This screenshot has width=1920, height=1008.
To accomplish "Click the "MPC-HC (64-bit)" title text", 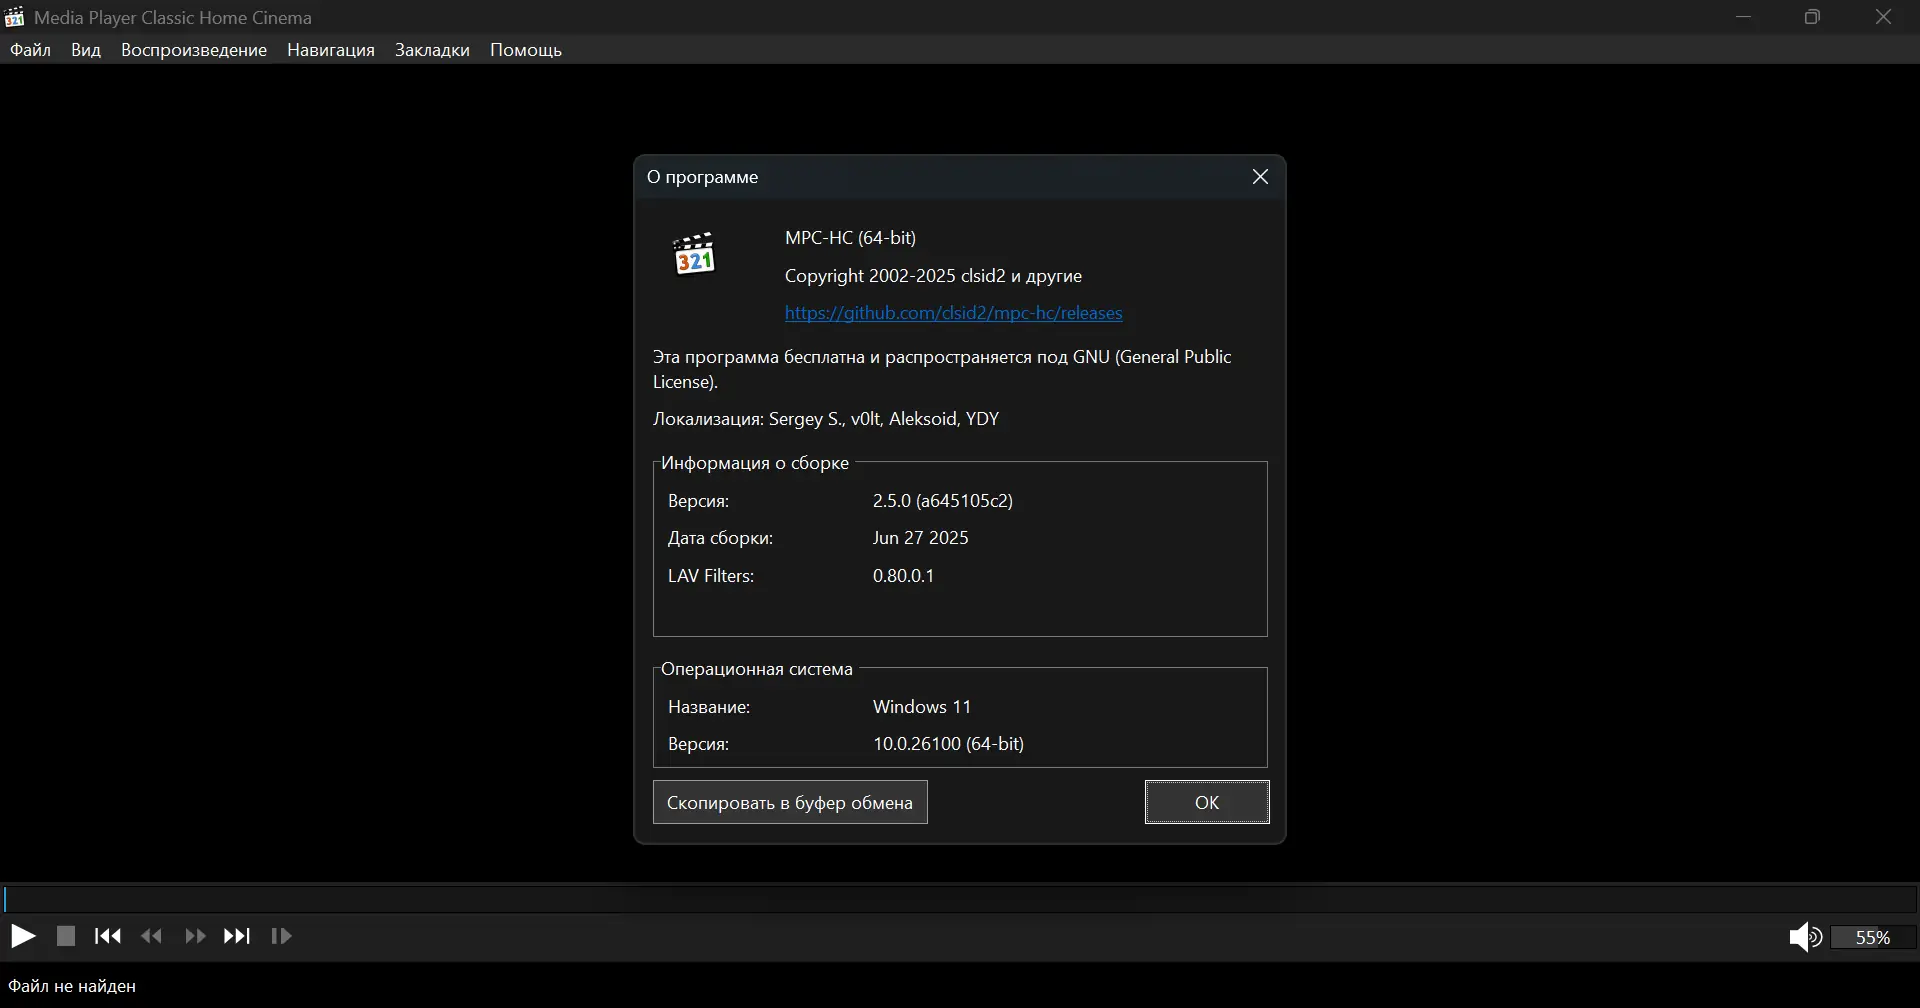I will point(851,238).
